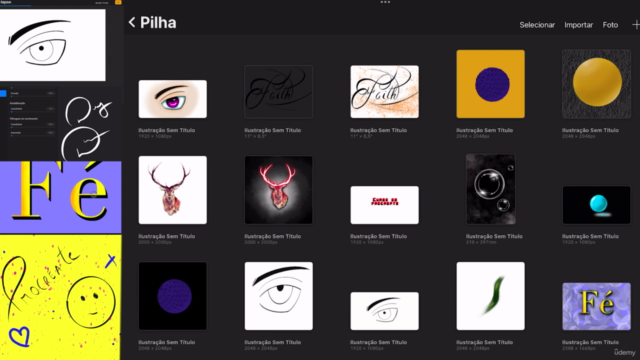
Task: Open the large square eye sketch artwork
Action: pos(278,296)
